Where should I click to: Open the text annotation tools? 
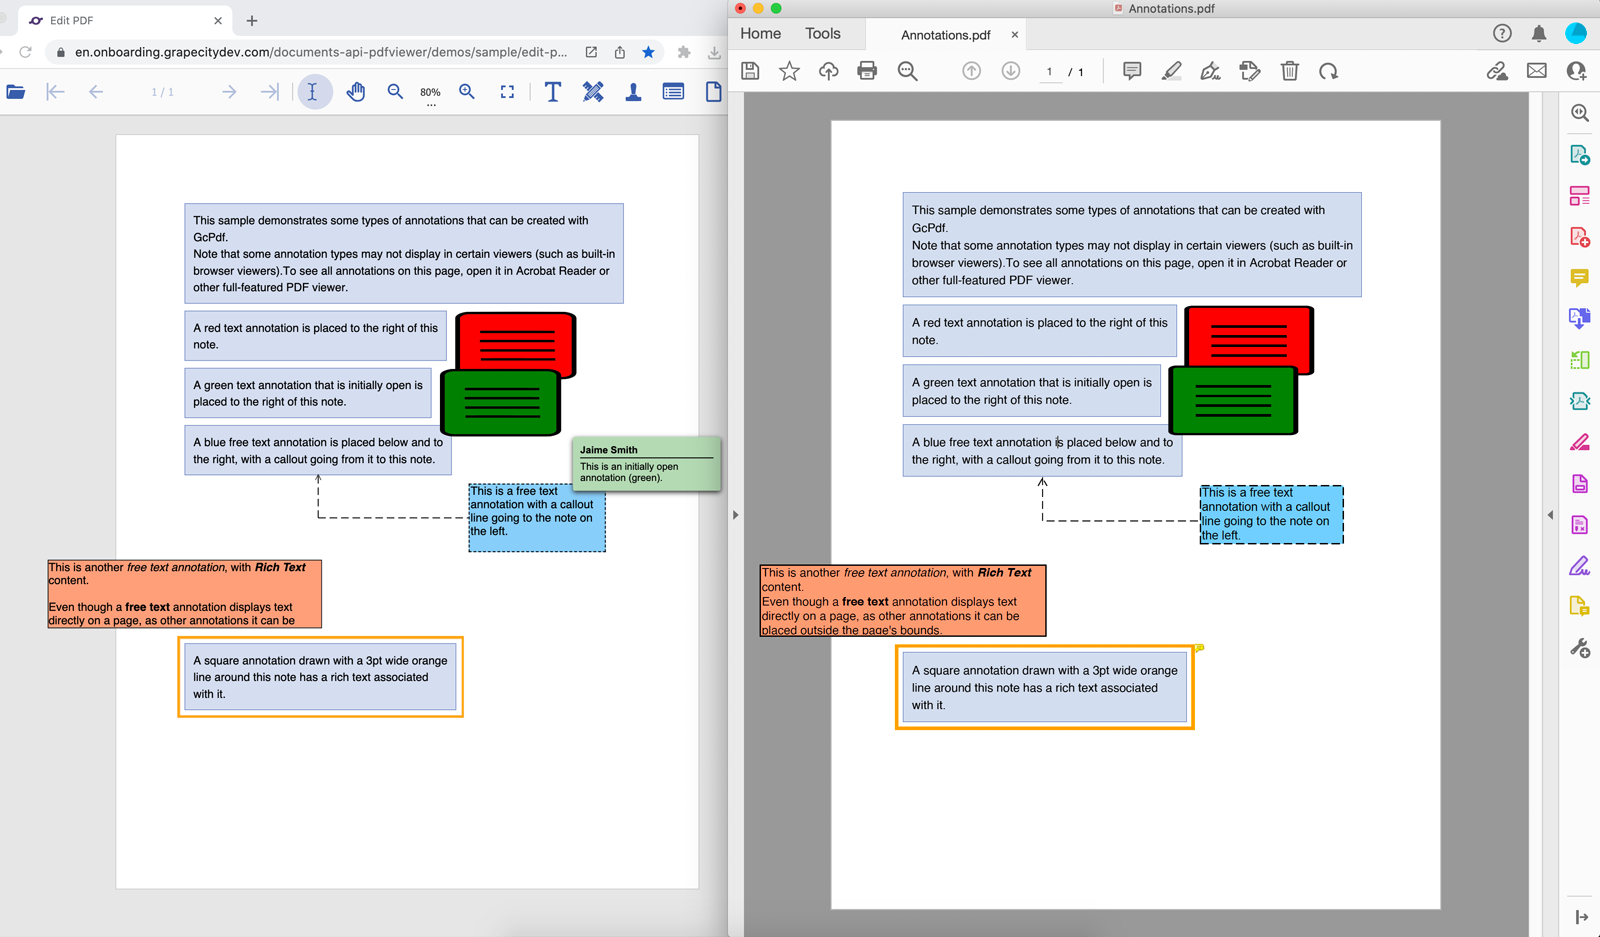point(552,92)
